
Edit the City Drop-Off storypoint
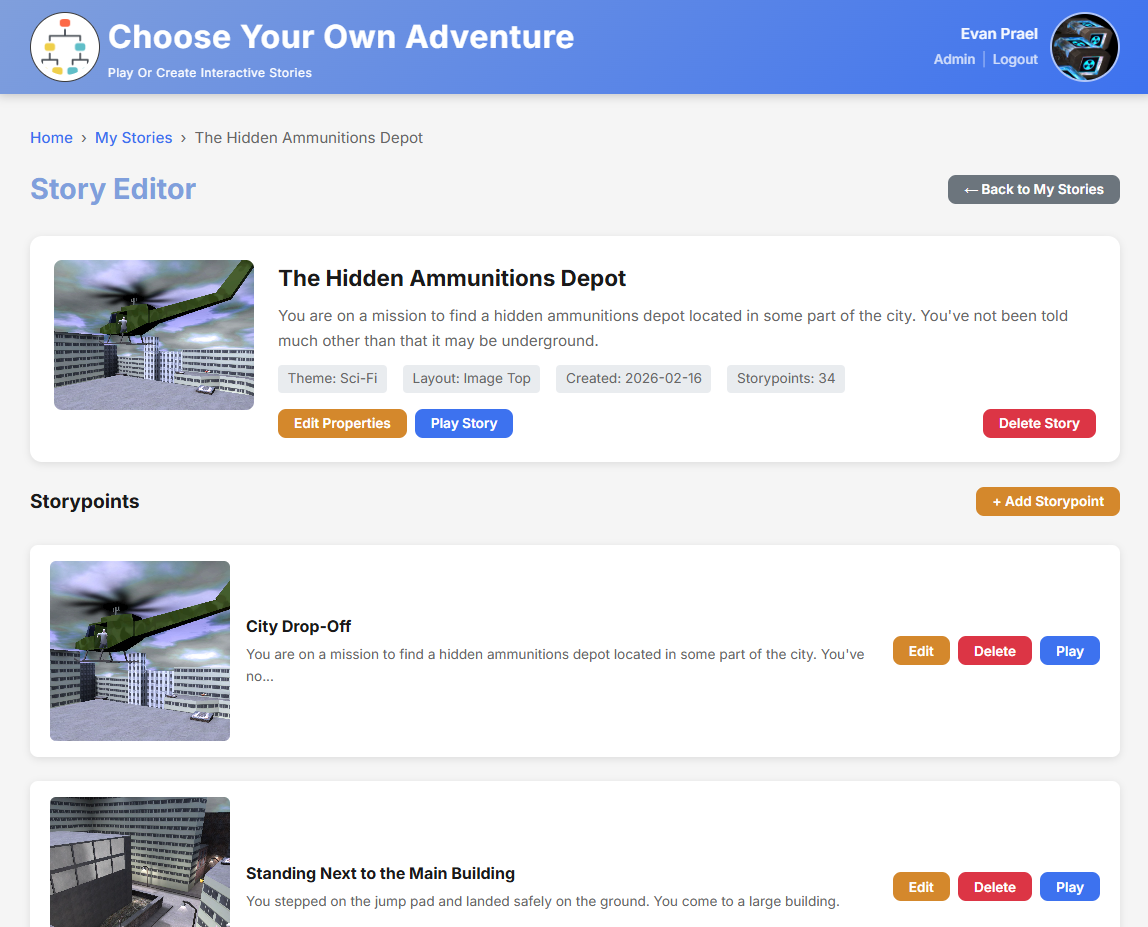pos(920,650)
